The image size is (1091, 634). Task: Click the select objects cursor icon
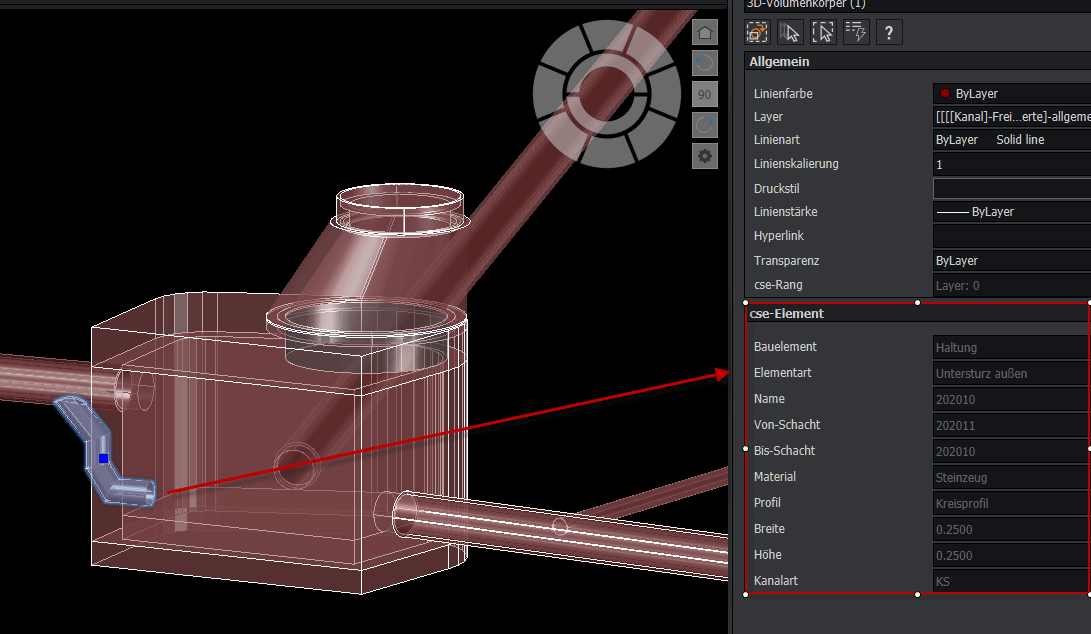click(790, 32)
